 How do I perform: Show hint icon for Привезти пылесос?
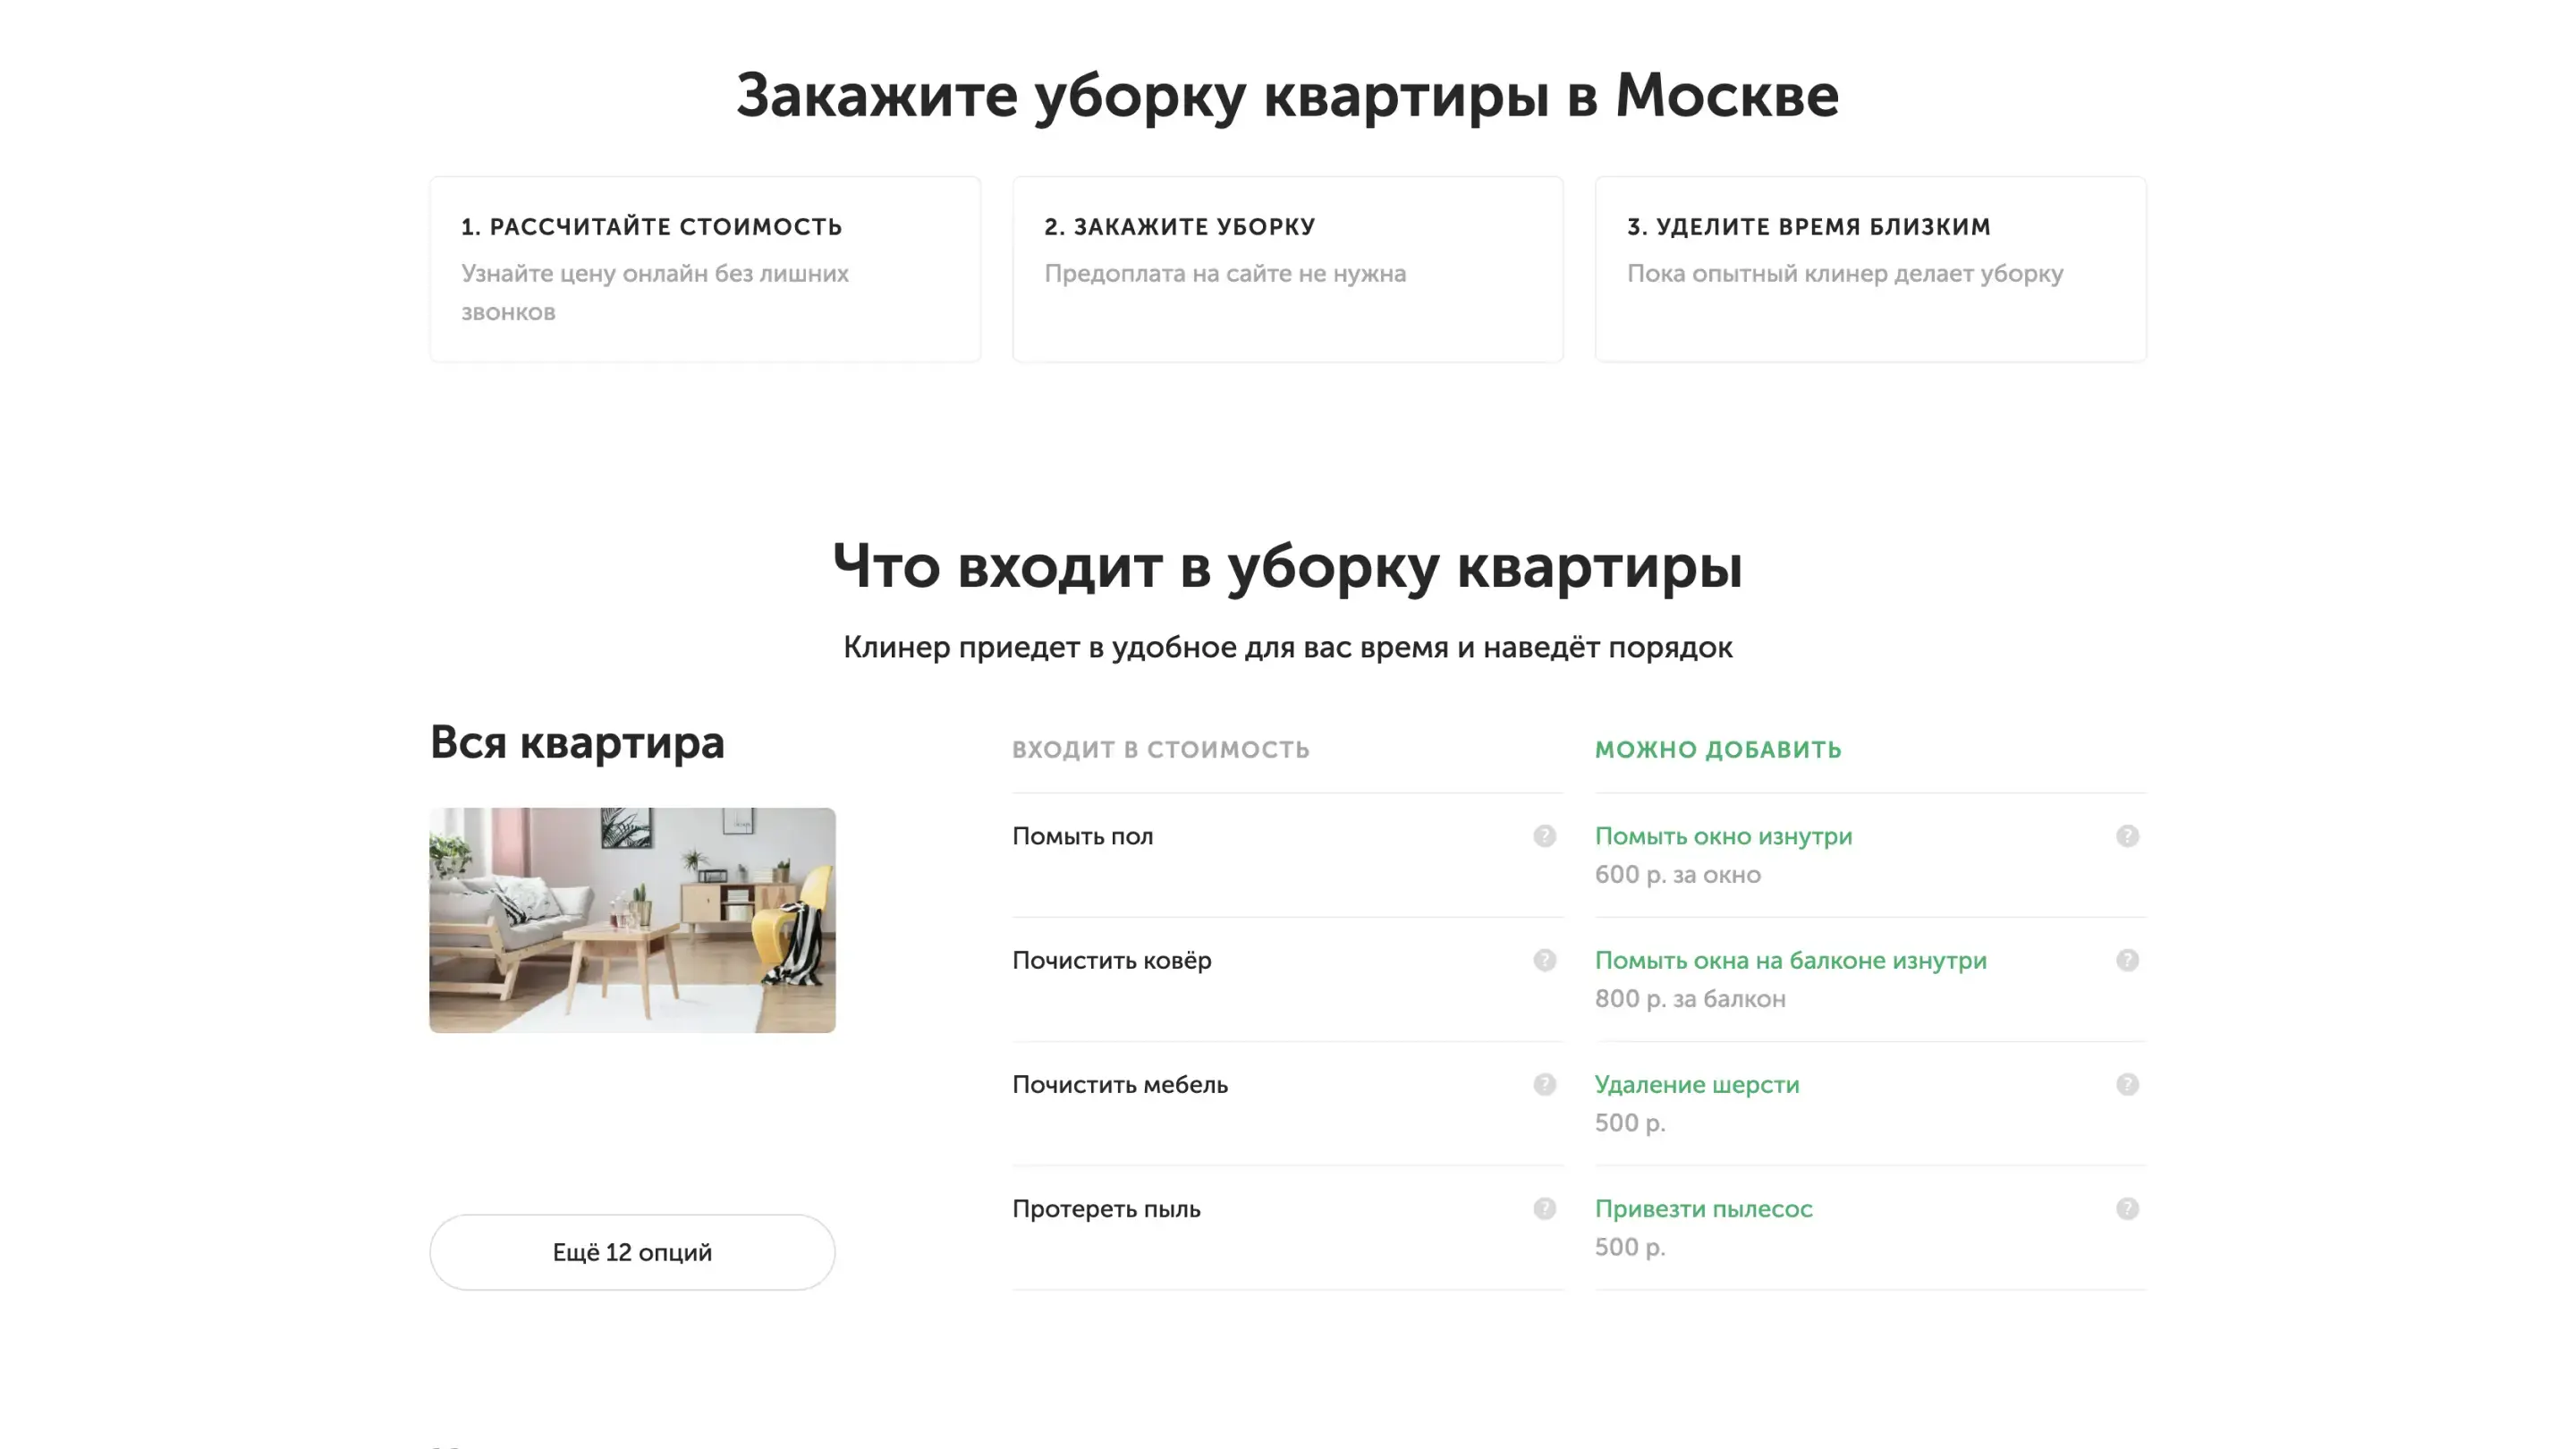coord(2127,1208)
